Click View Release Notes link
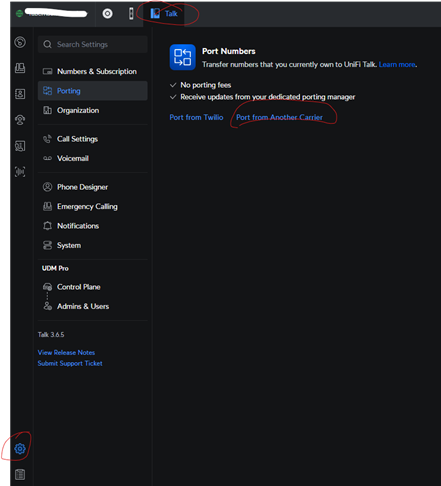This screenshot has width=441, height=486. click(x=66, y=352)
